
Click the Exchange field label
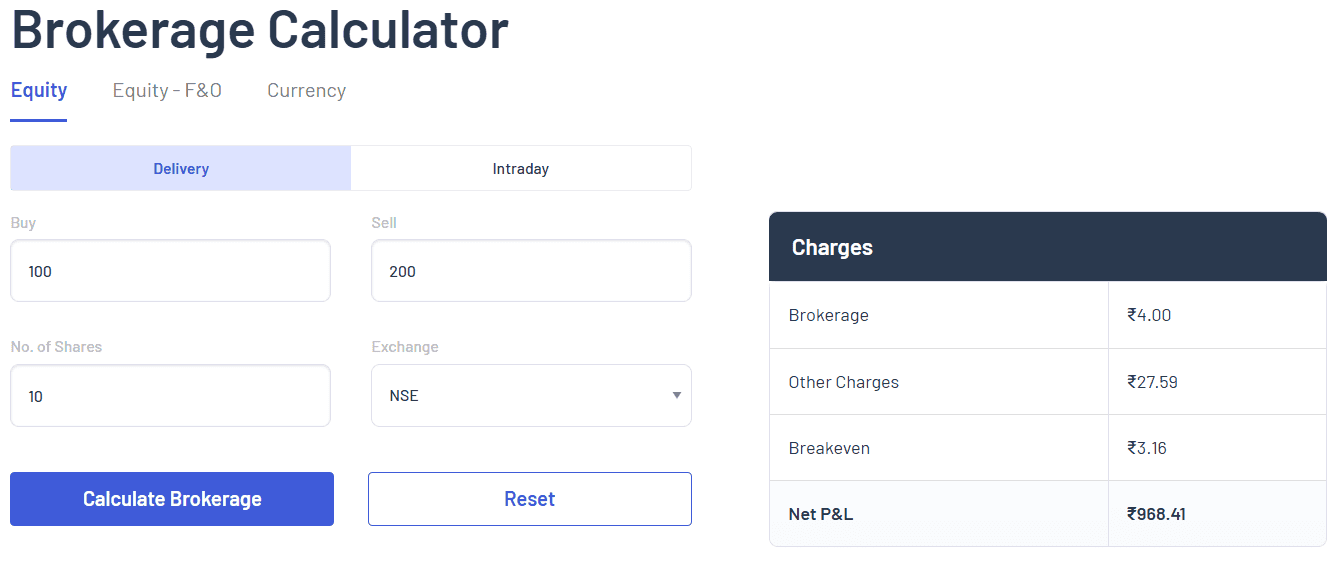click(405, 347)
